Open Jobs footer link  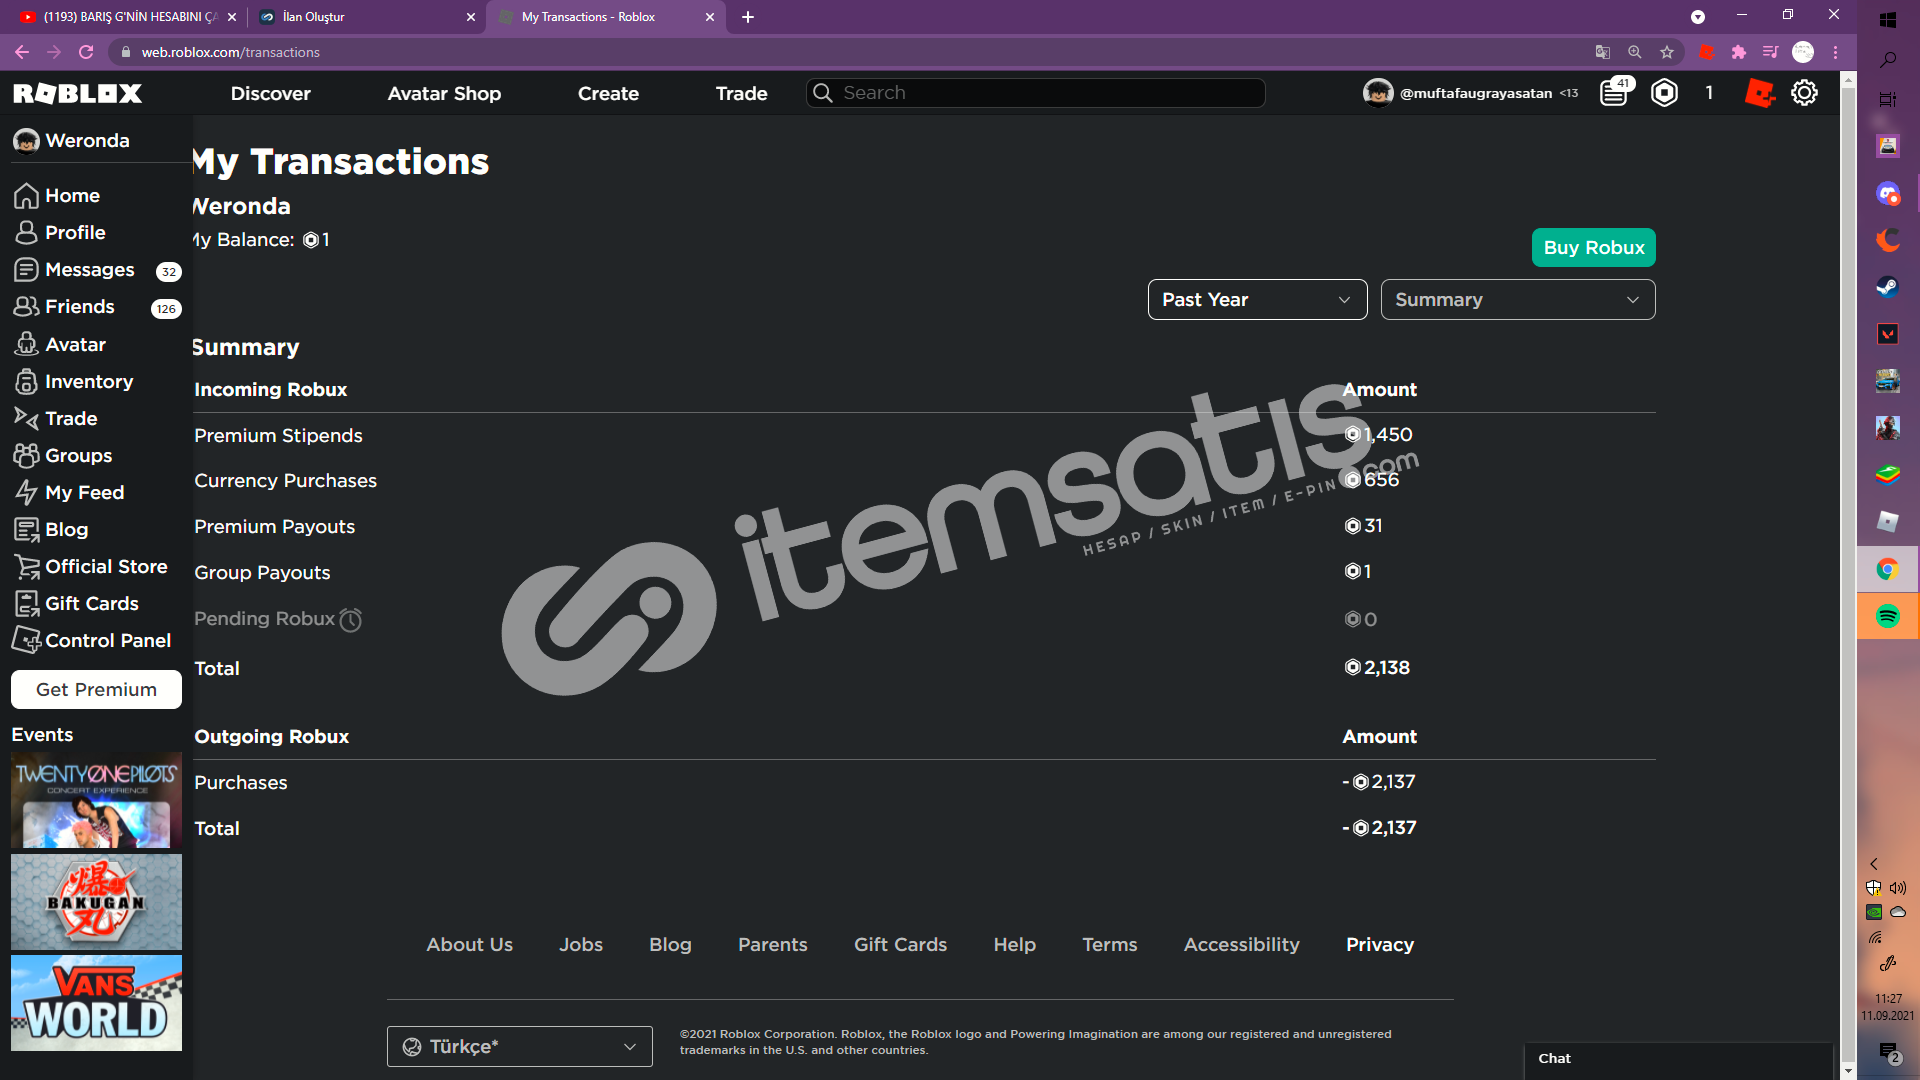click(581, 944)
